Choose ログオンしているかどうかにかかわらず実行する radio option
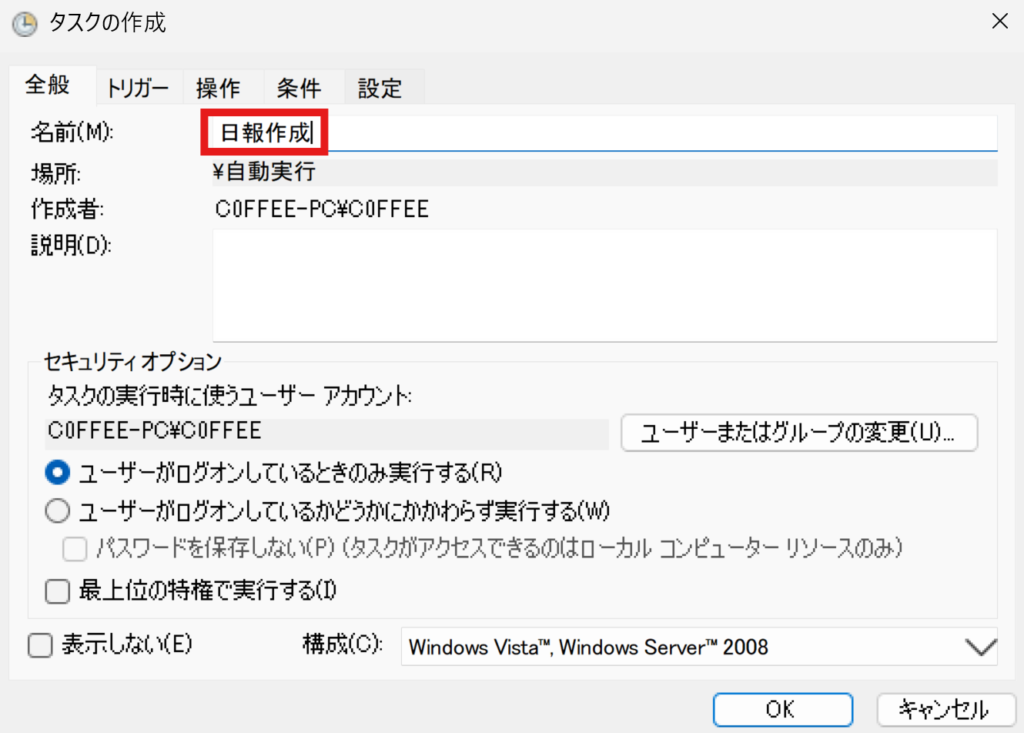 point(59,511)
